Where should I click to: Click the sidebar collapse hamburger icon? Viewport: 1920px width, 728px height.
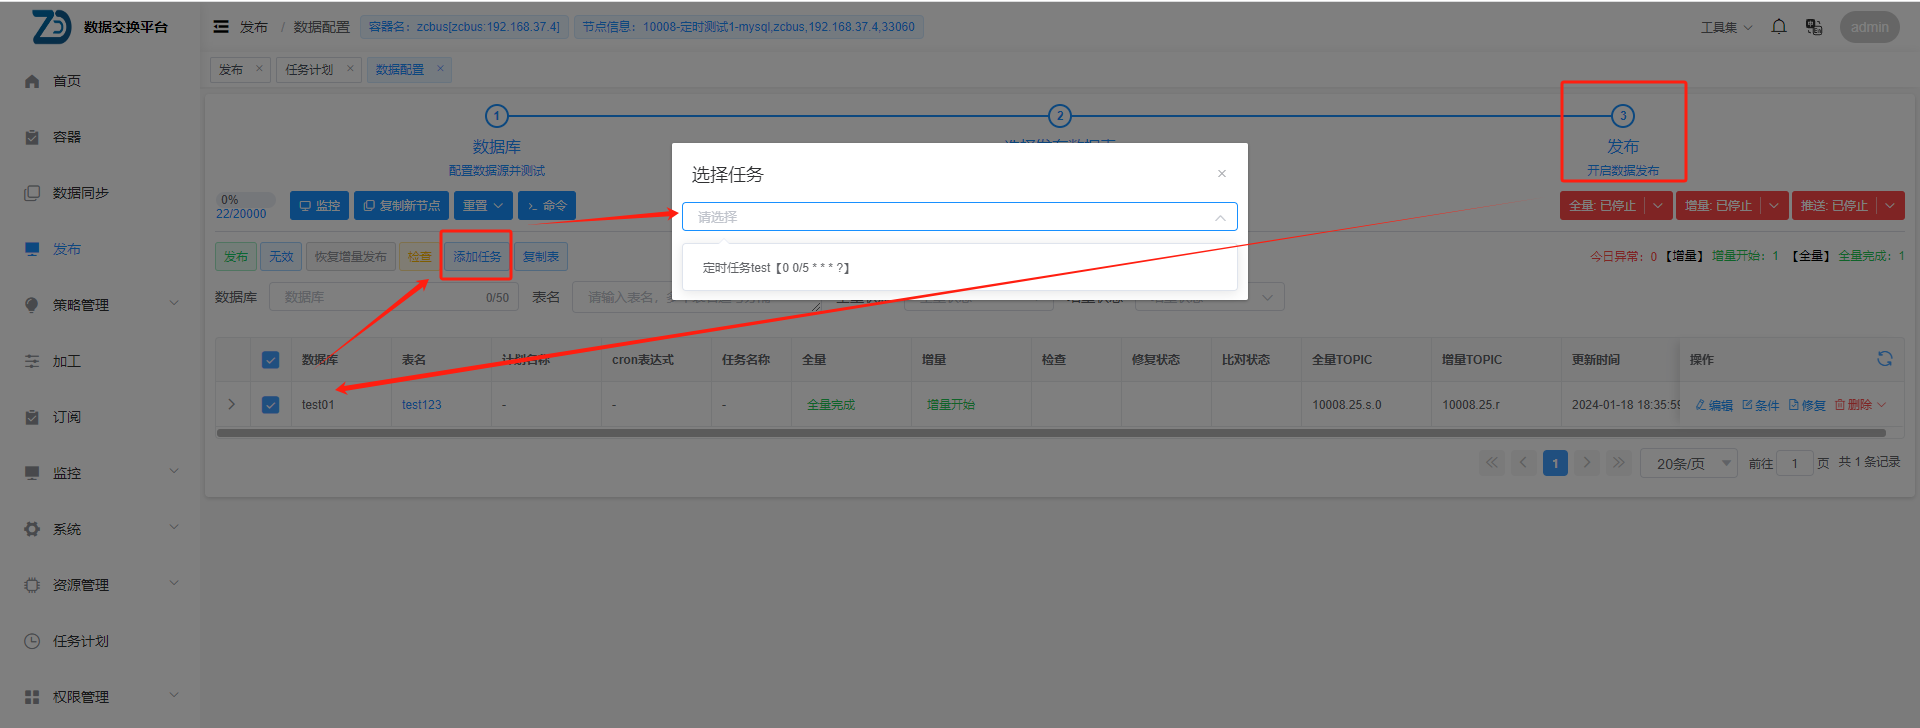pyautogui.click(x=221, y=27)
